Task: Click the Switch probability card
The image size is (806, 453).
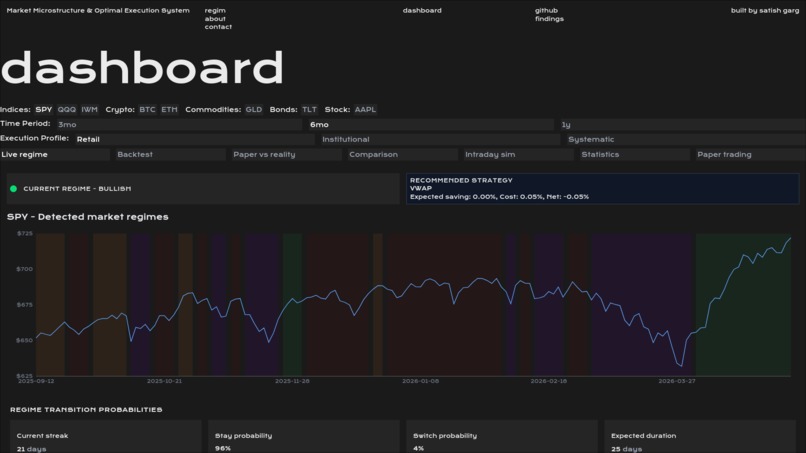Action: [502, 437]
